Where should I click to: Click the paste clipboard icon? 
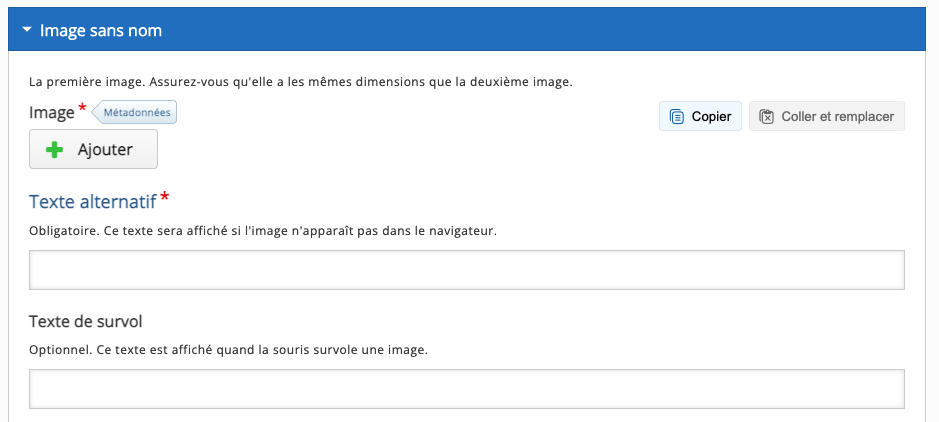(767, 117)
